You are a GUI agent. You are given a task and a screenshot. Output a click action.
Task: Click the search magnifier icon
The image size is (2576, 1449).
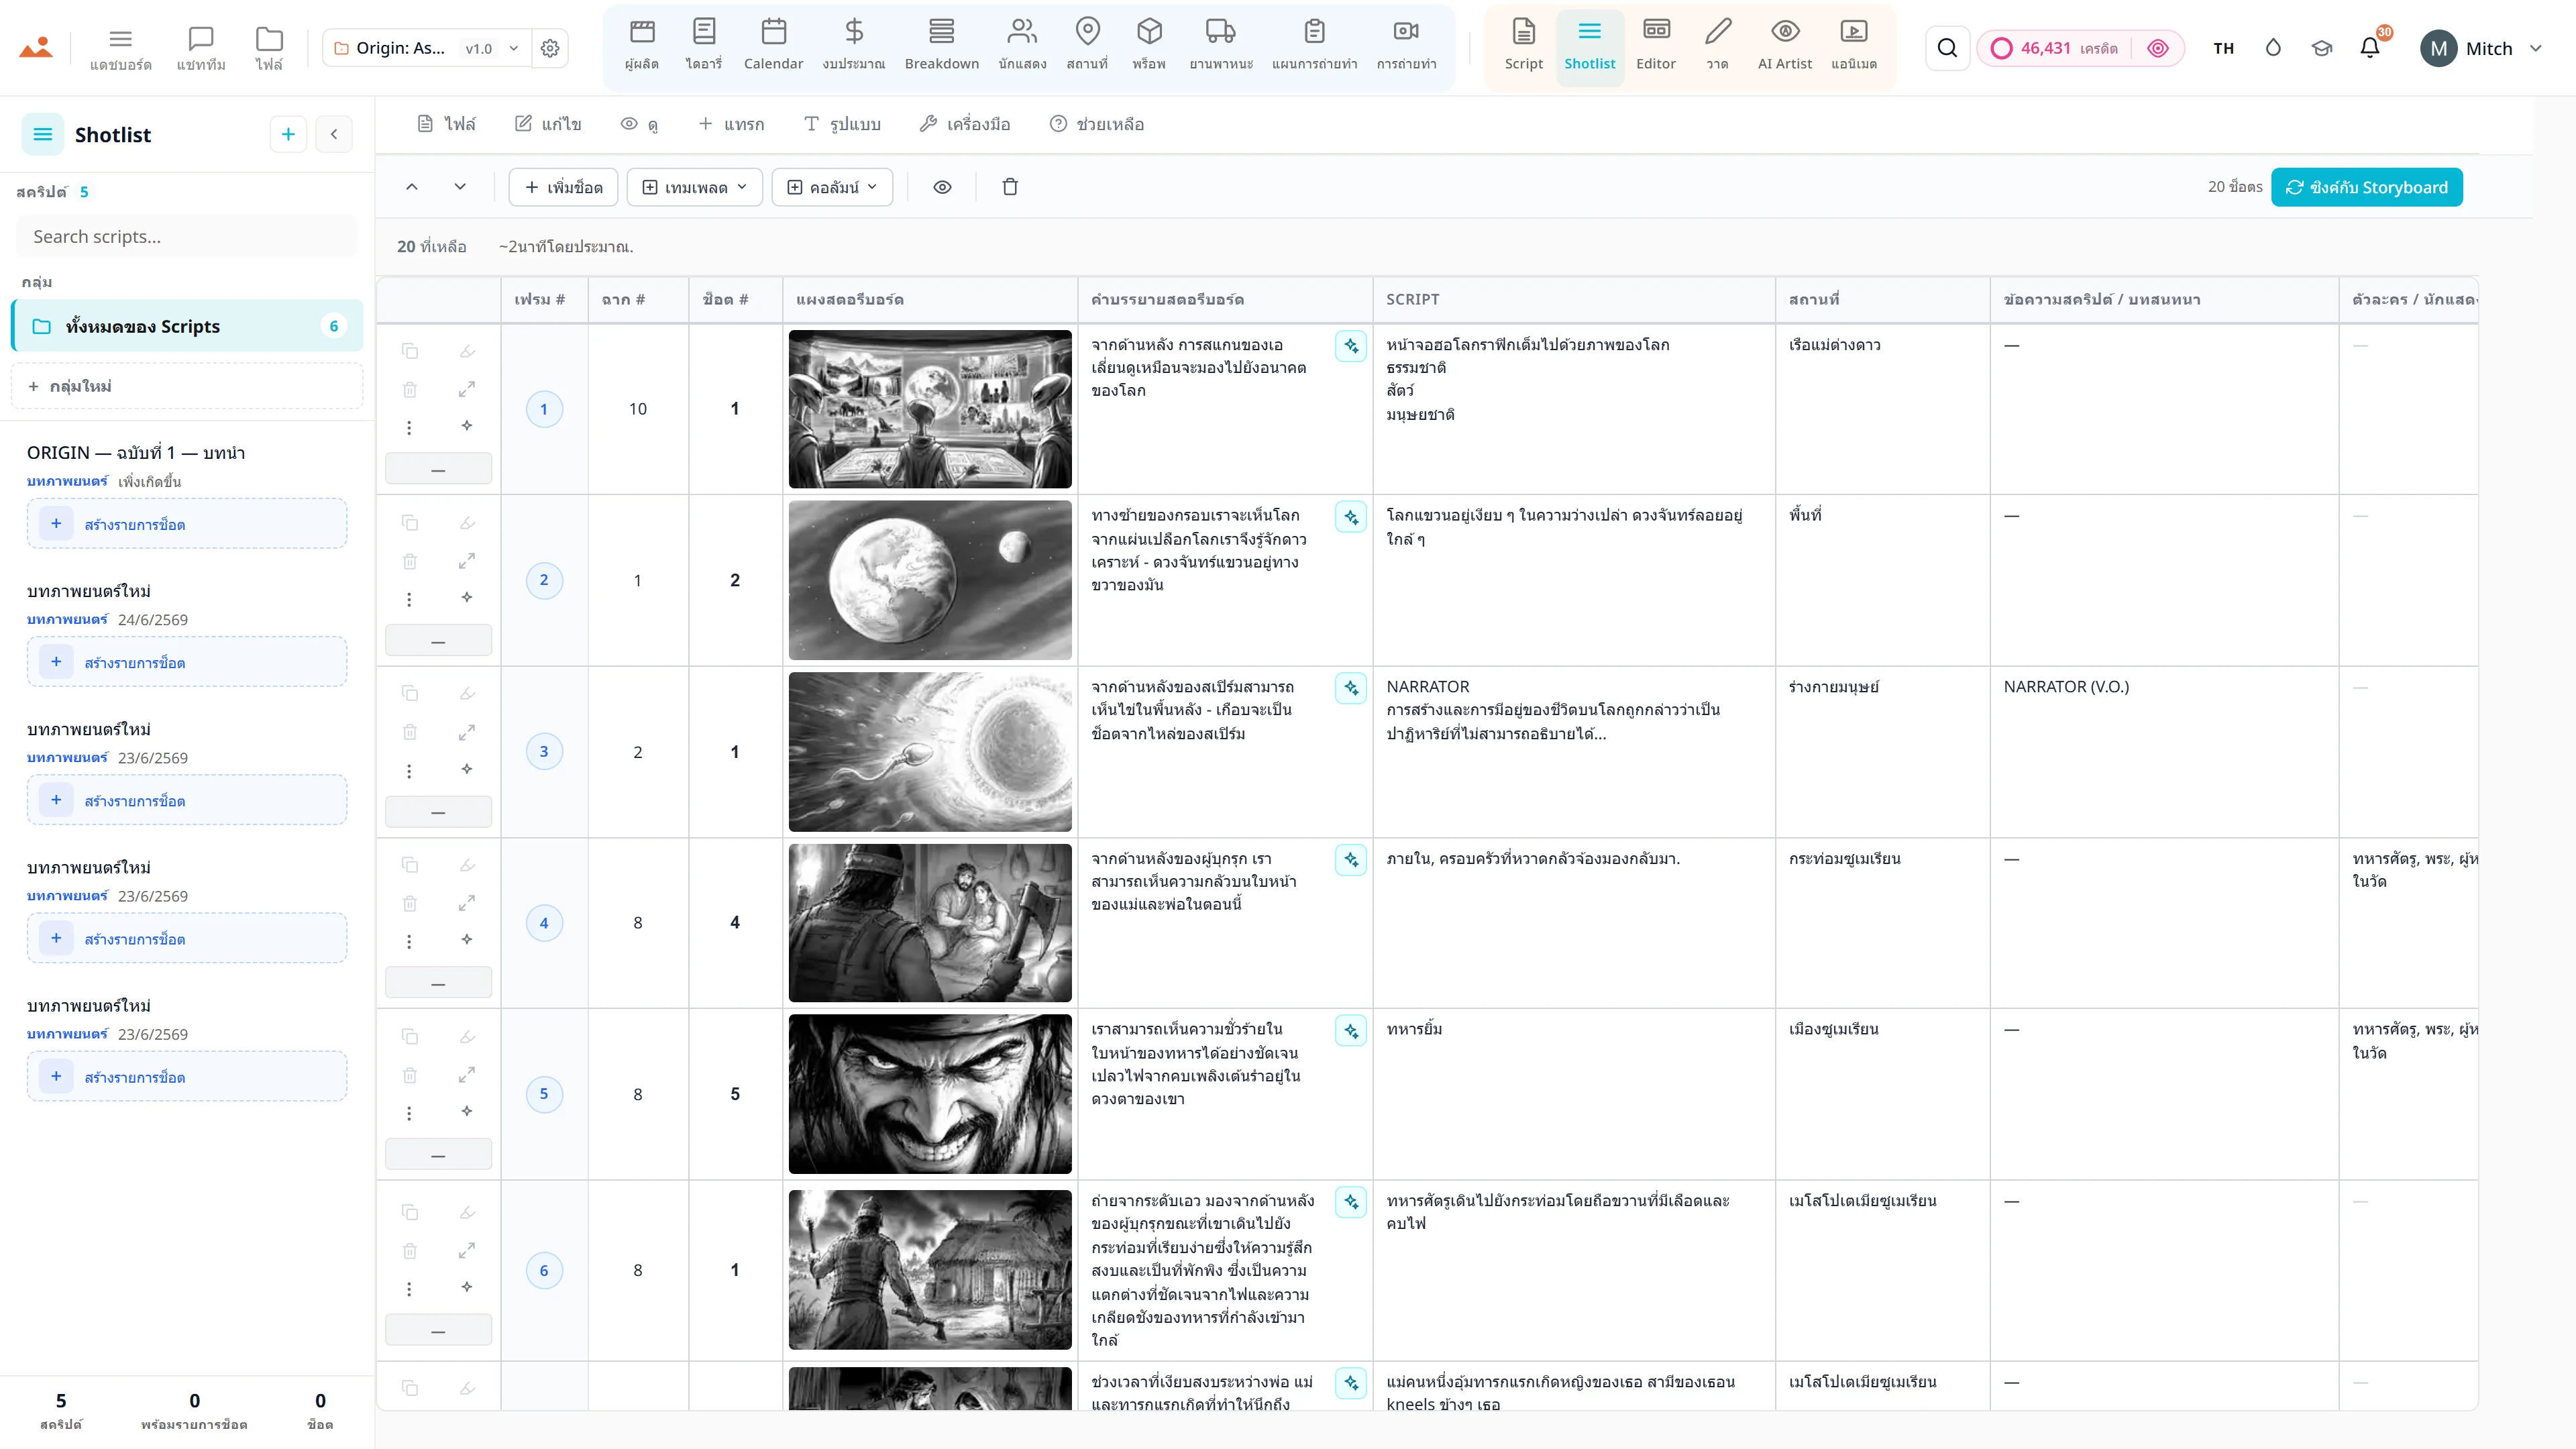pos(1947,48)
